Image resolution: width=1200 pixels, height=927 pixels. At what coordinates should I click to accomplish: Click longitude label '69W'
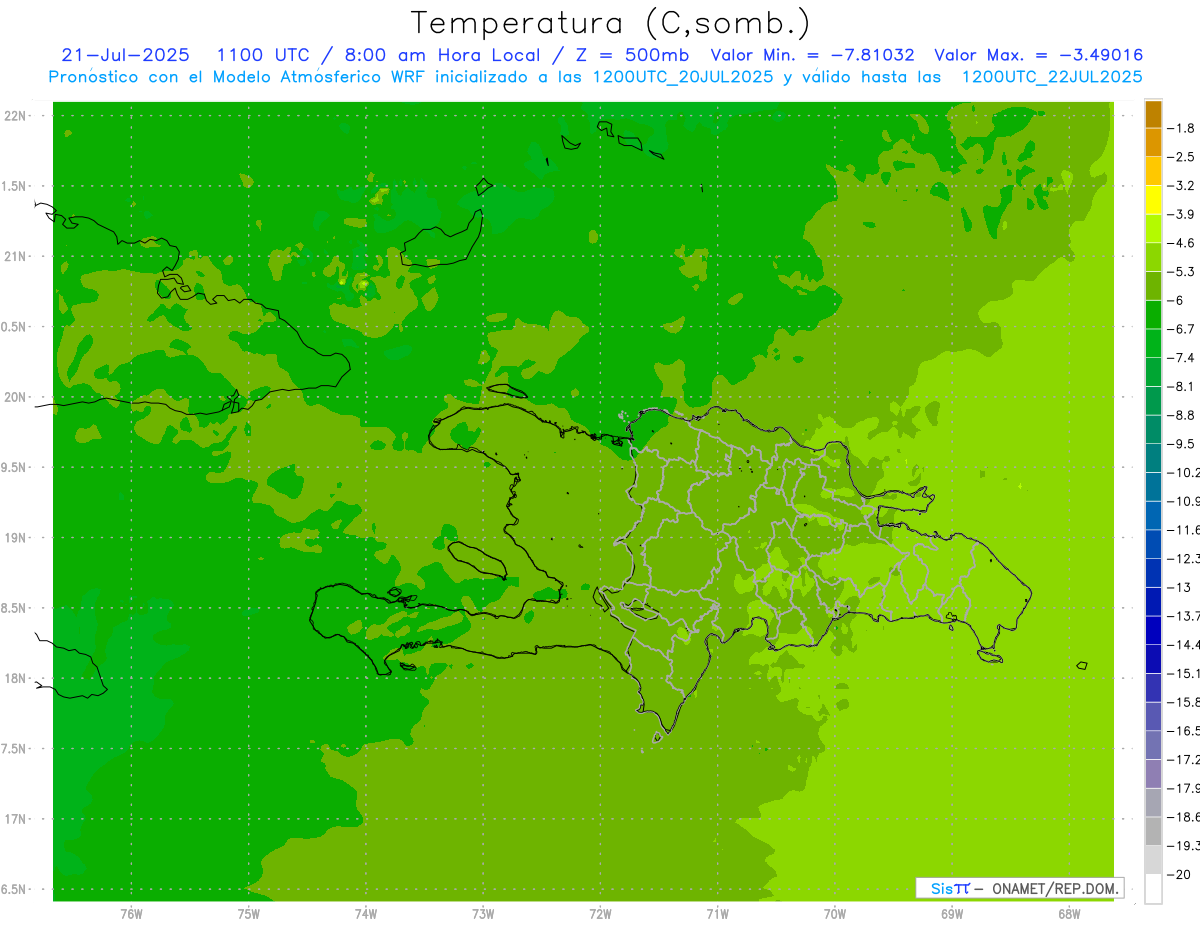pyautogui.click(x=952, y=913)
